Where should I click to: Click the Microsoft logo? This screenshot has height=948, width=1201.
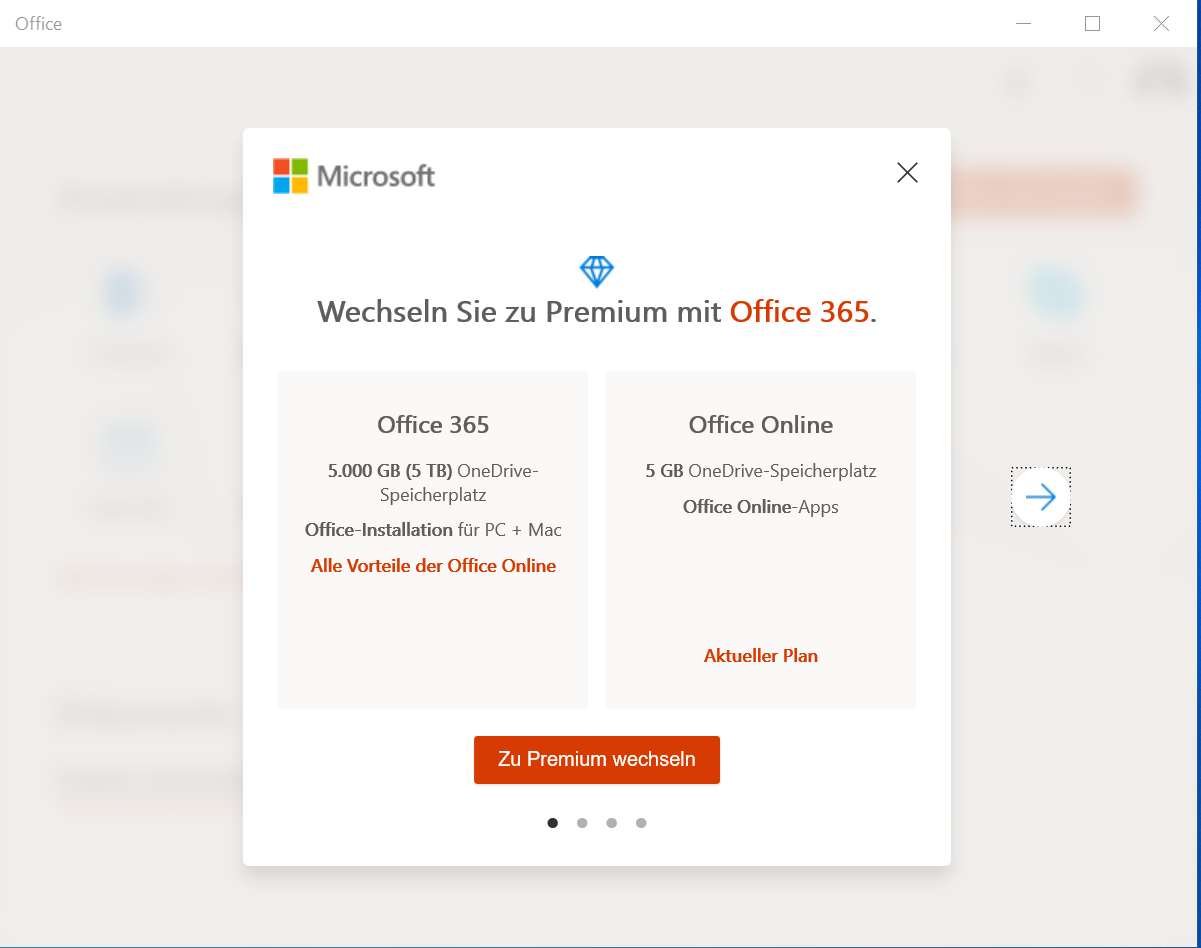(354, 176)
